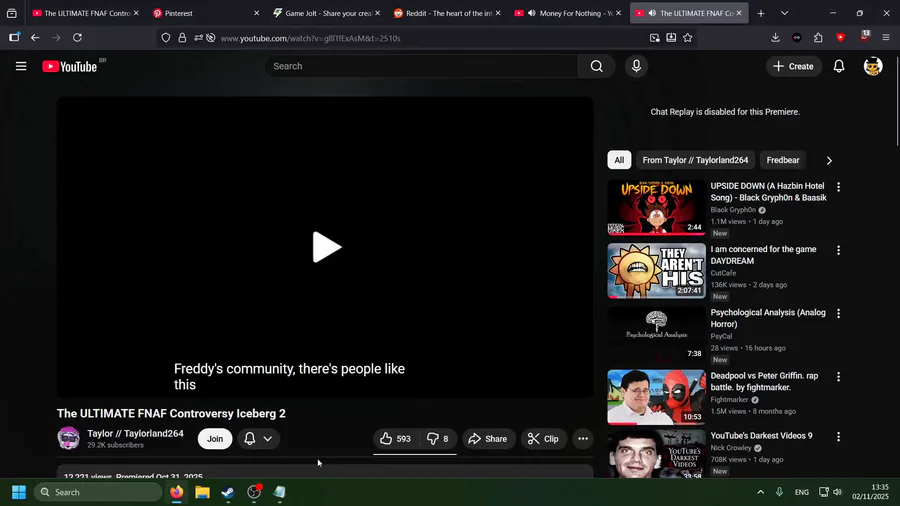Click the taskbar volume icon

point(837,492)
